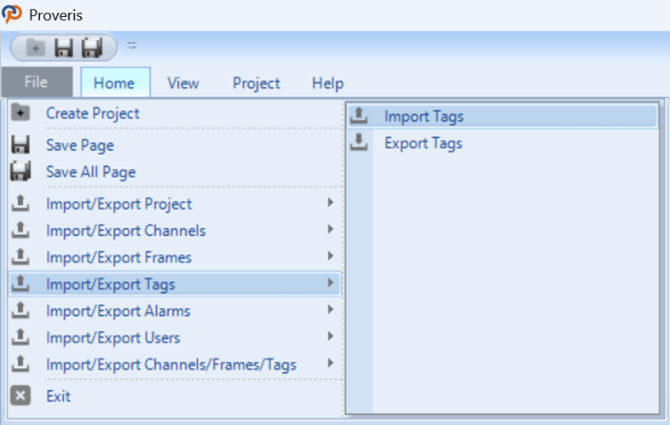Expand the Import/Export Channels submenu arrow
Viewport: 670px width, 425px height.
click(330, 229)
